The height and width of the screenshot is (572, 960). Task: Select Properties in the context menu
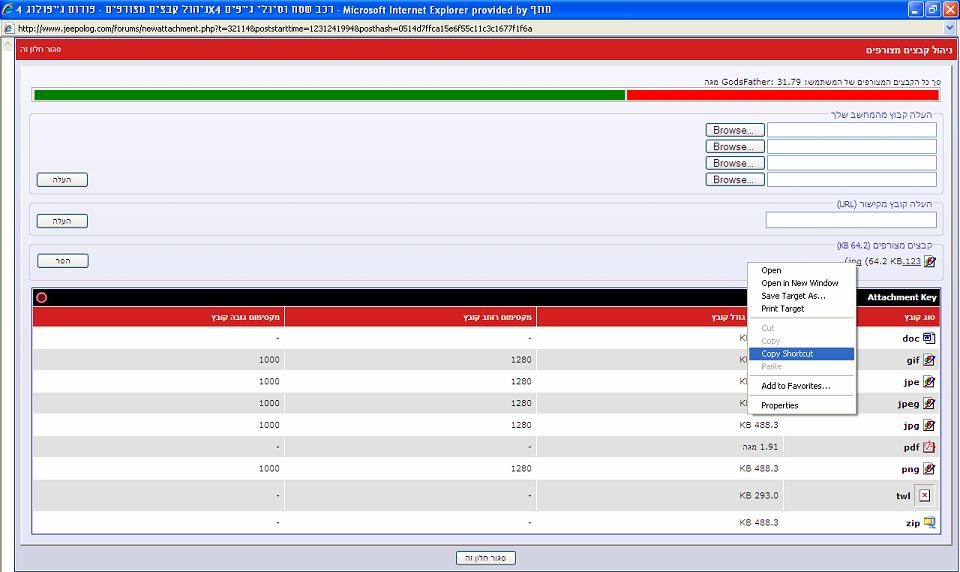pos(779,405)
